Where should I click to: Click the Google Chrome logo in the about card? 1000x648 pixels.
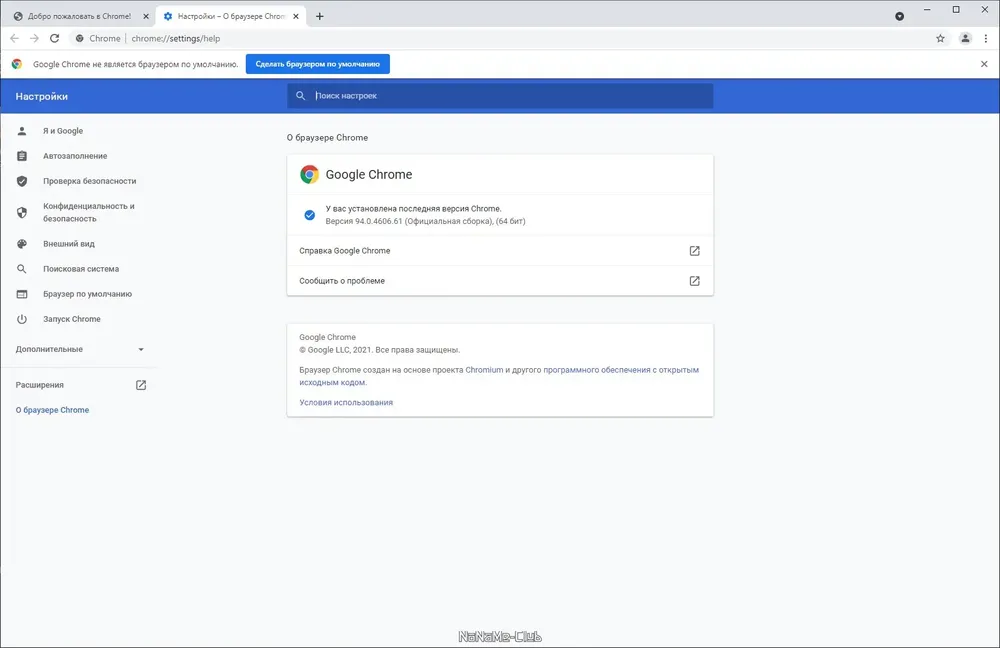click(309, 174)
